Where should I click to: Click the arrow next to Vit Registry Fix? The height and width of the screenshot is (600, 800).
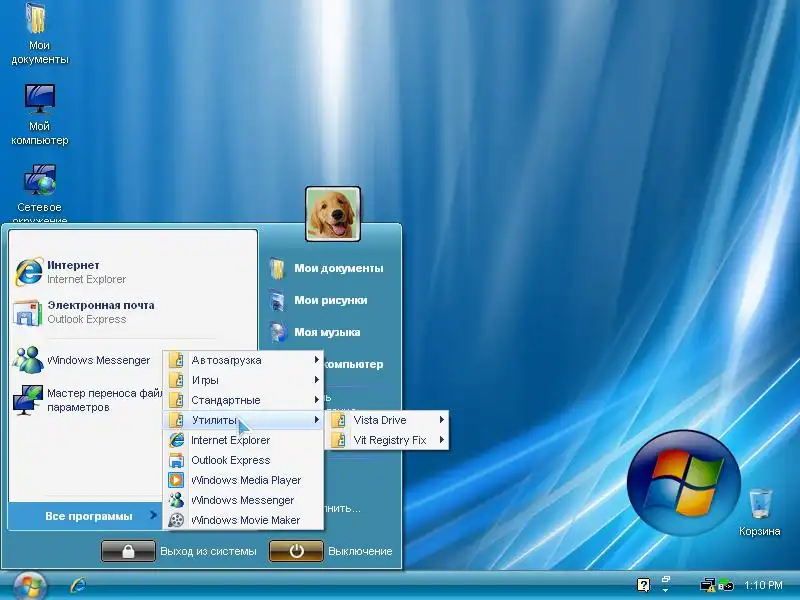pos(442,440)
